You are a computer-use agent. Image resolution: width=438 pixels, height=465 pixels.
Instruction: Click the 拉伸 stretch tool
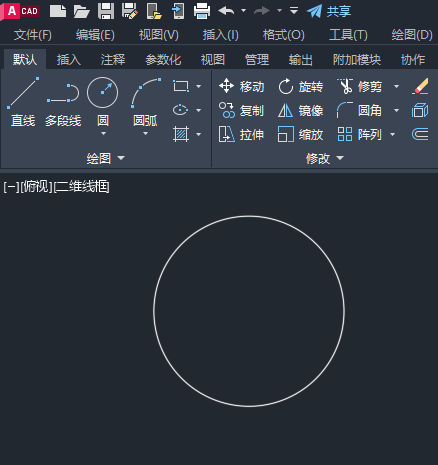coord(241,134)
